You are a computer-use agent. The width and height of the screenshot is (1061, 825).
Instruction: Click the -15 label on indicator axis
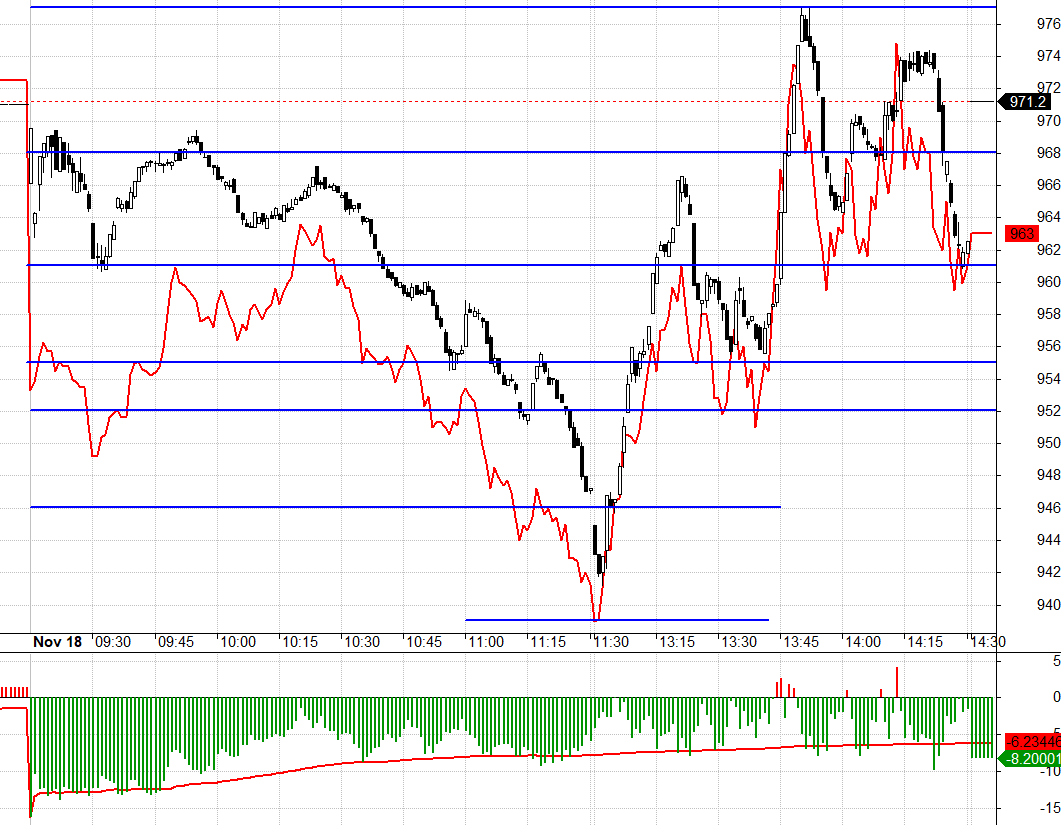1050,806
